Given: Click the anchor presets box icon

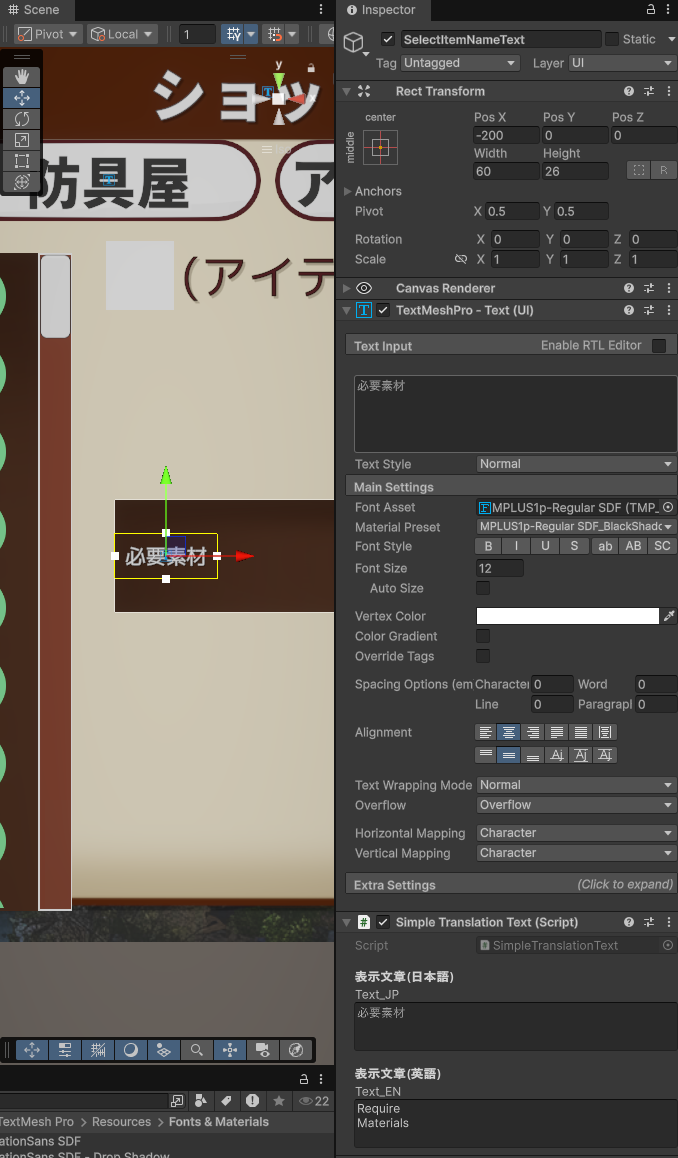Looking at the screenshot, I should [x=379, y=147].
